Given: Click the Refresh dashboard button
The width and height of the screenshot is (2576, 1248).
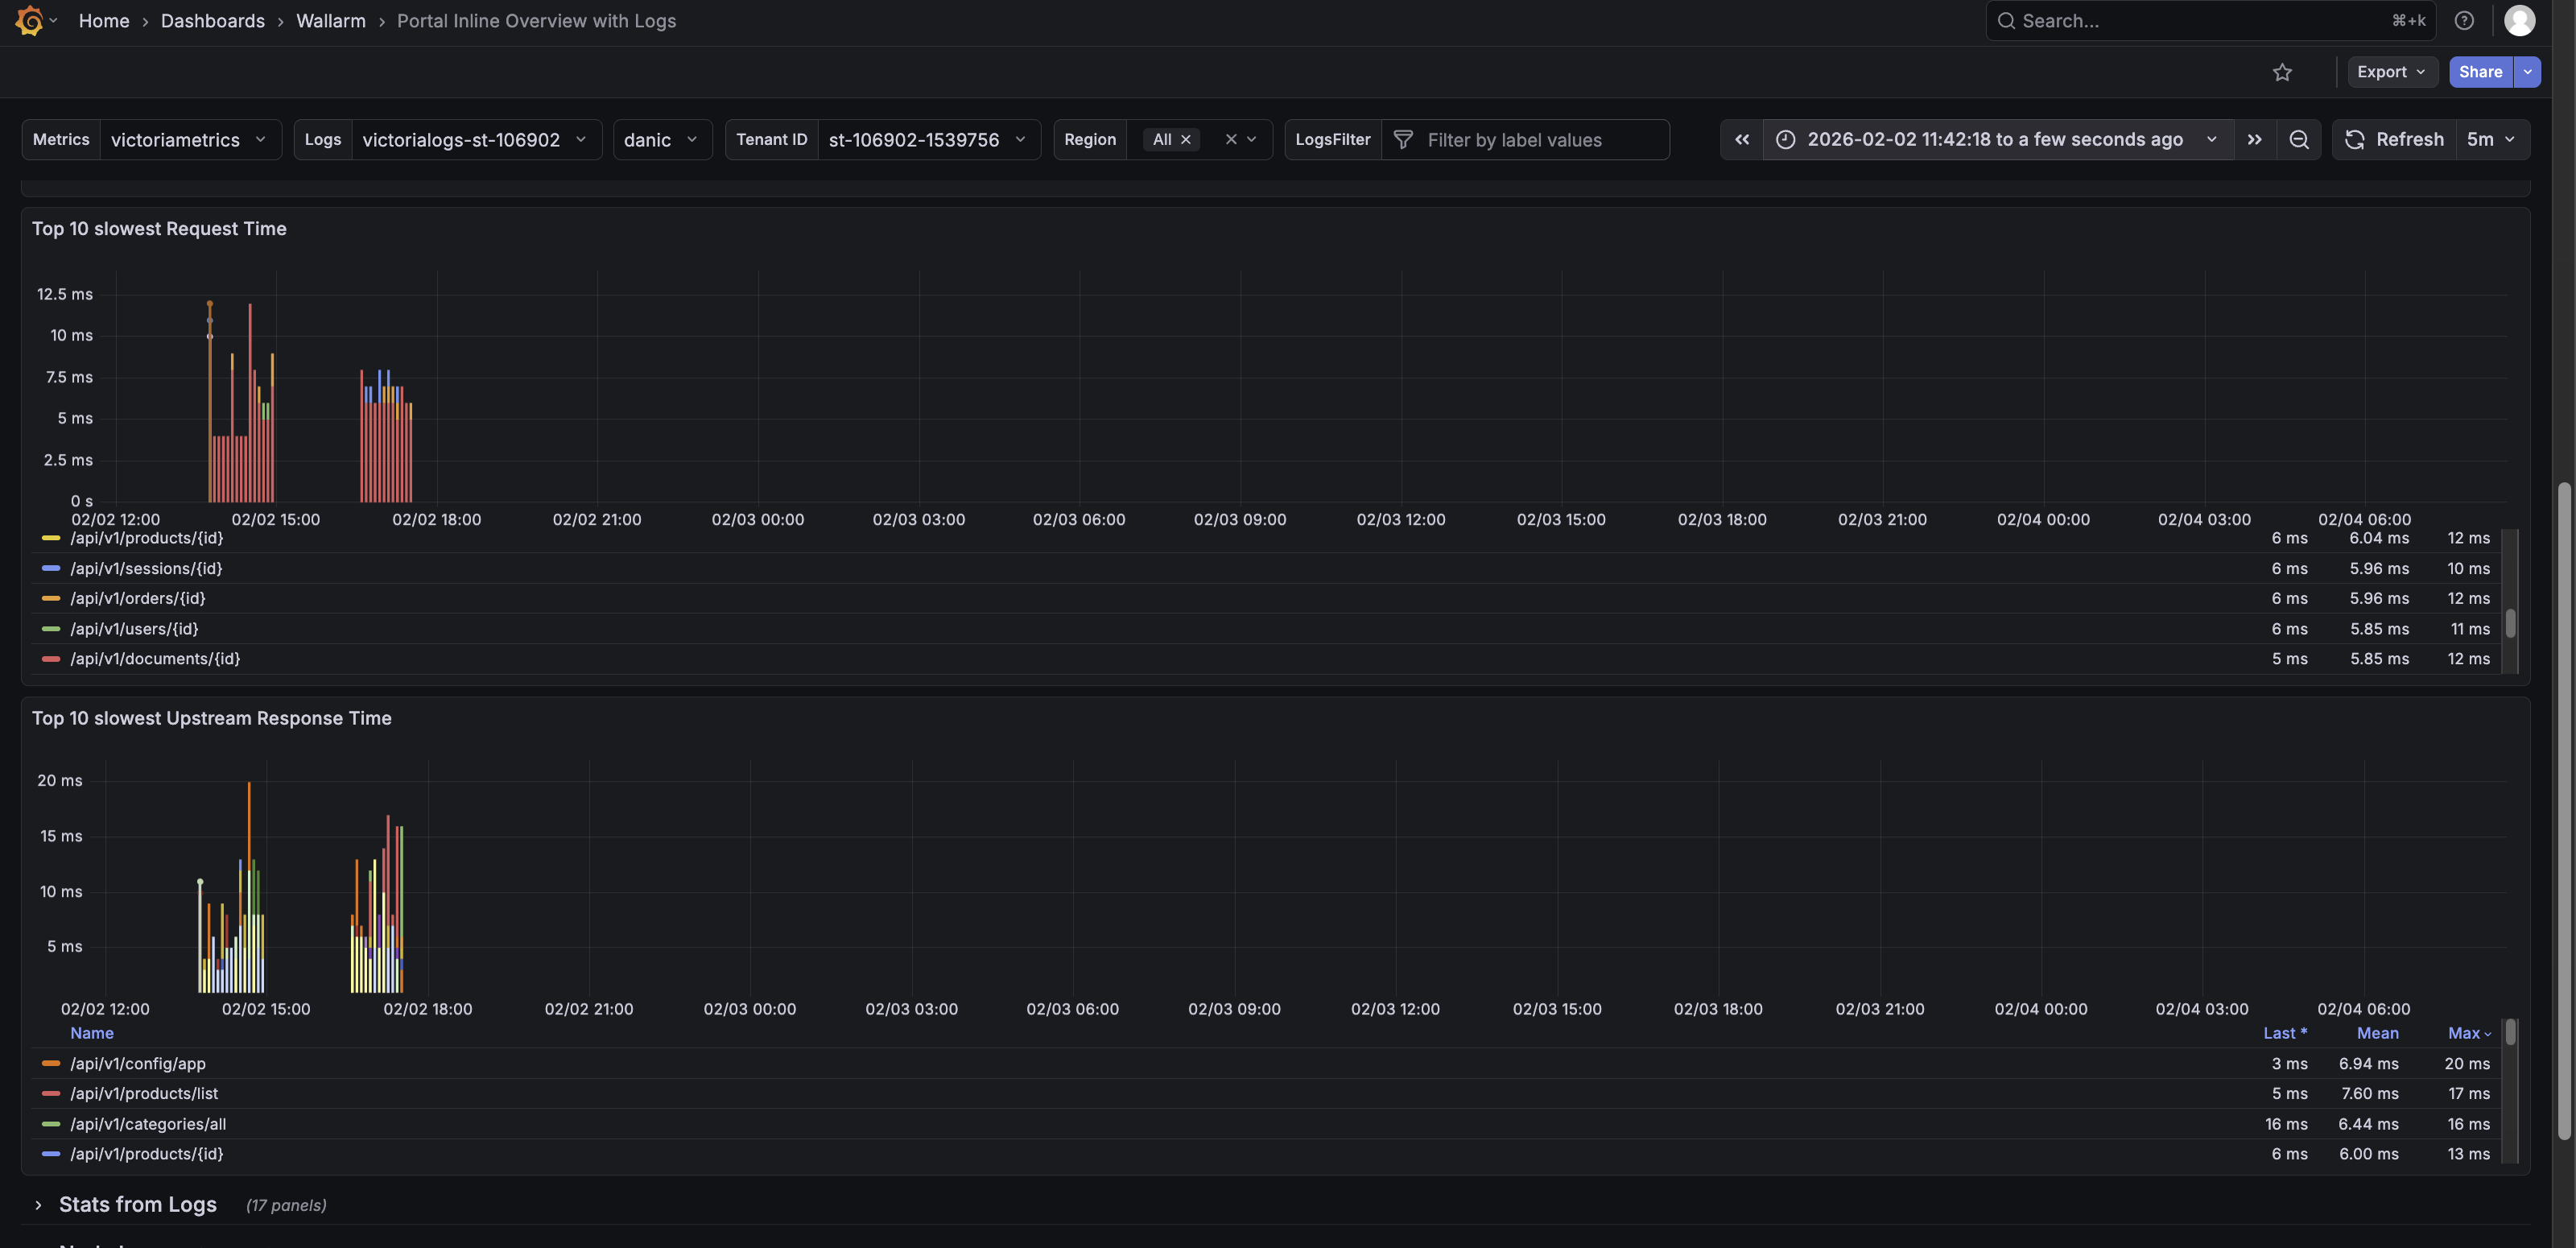Looking at the screenshot, I should pyautogui.click(x=2395, y=140).
